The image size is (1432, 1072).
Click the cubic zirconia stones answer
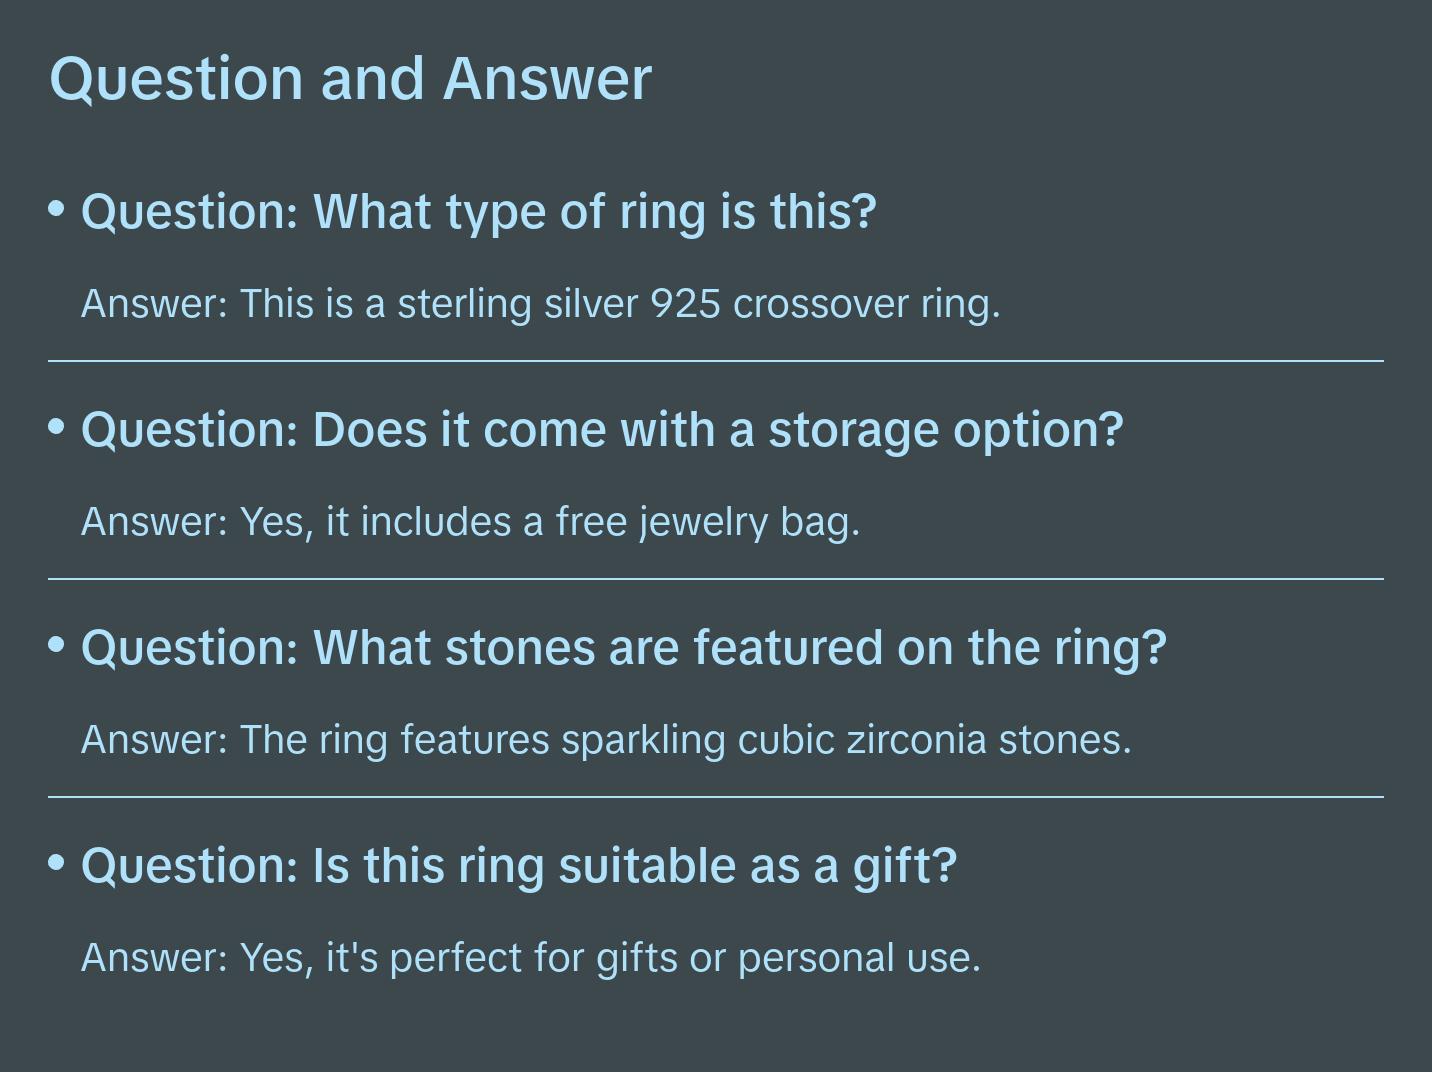(606, 740)
